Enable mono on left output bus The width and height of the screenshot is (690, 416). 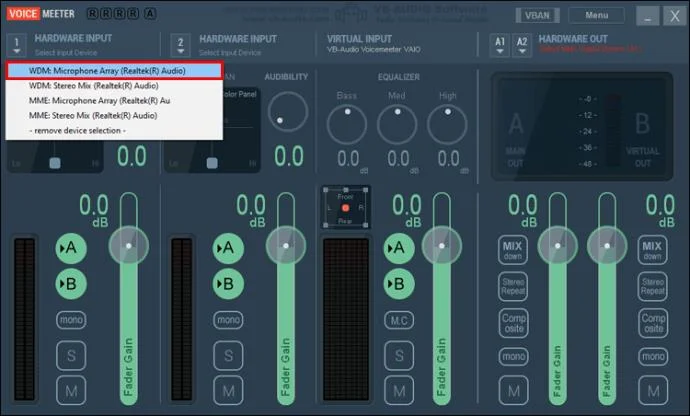[x=514, y=356]
